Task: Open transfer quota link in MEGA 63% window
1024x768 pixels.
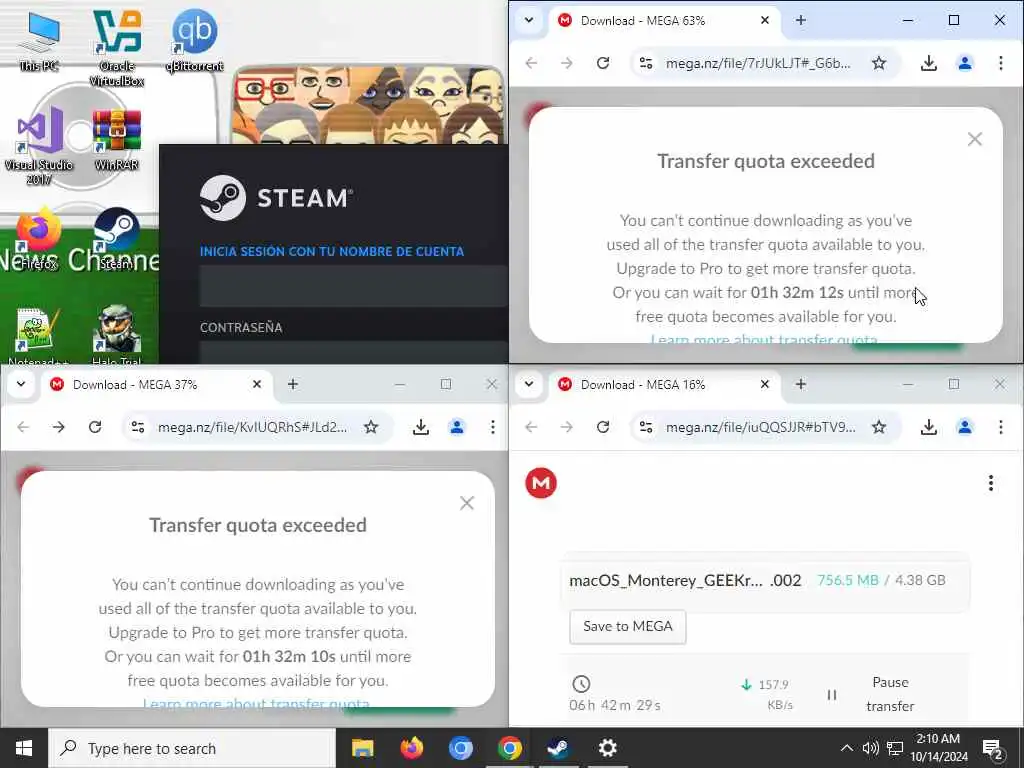Action: click(x=764, y=339)
